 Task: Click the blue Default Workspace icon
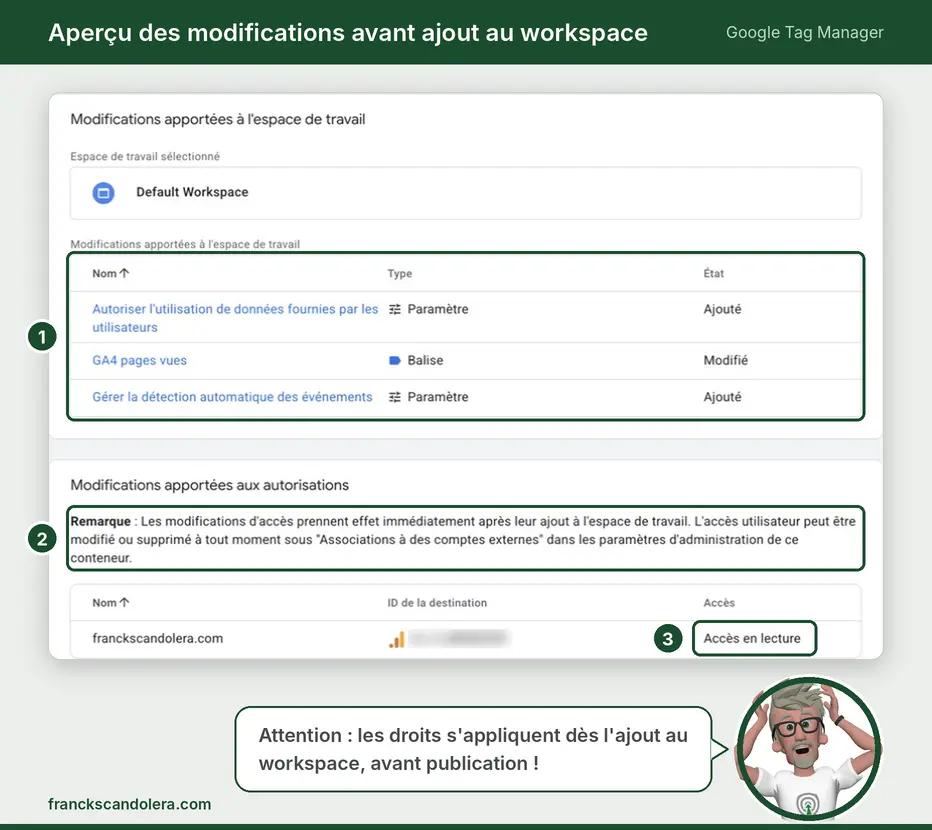point(103,193)
